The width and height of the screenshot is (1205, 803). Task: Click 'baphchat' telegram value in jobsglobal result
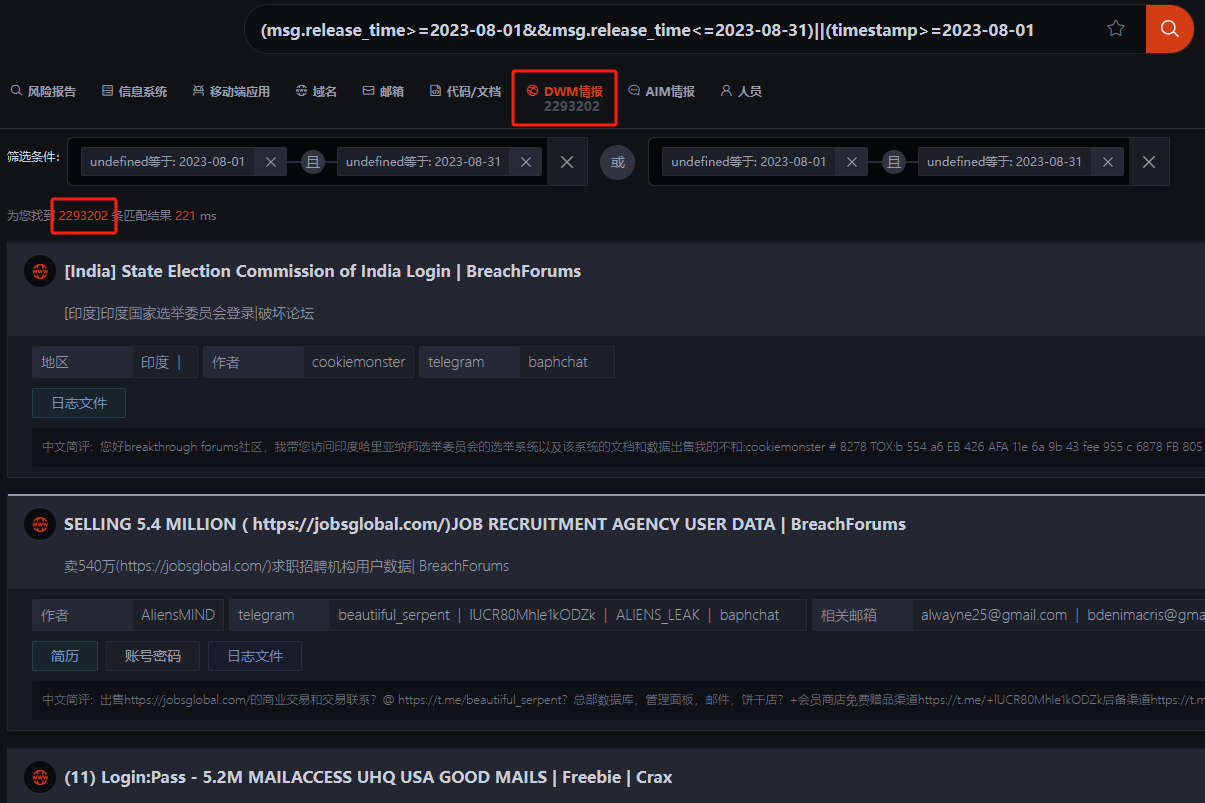tap(750, 615)
